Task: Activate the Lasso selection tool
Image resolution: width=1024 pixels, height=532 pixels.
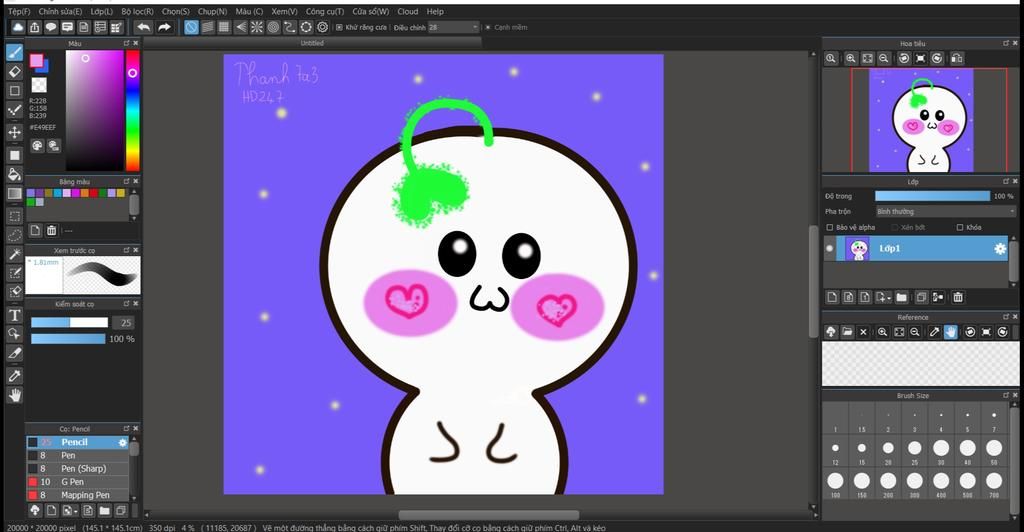Action: click(14, 235)
